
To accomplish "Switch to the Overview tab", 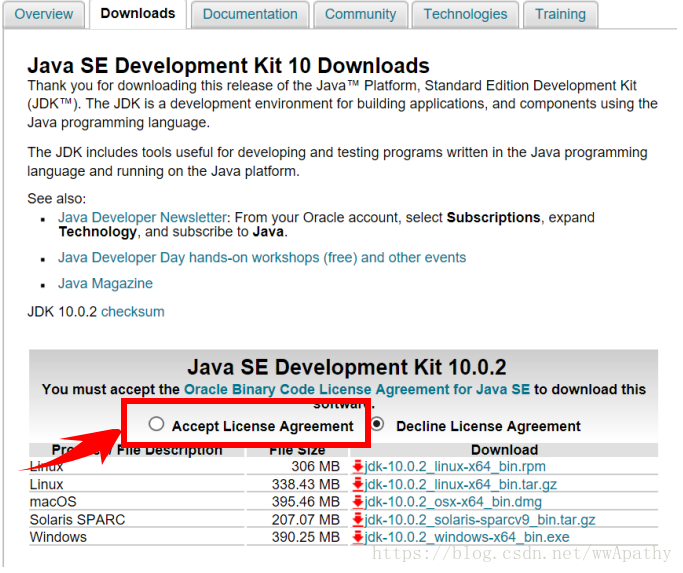I will [44, 14].
